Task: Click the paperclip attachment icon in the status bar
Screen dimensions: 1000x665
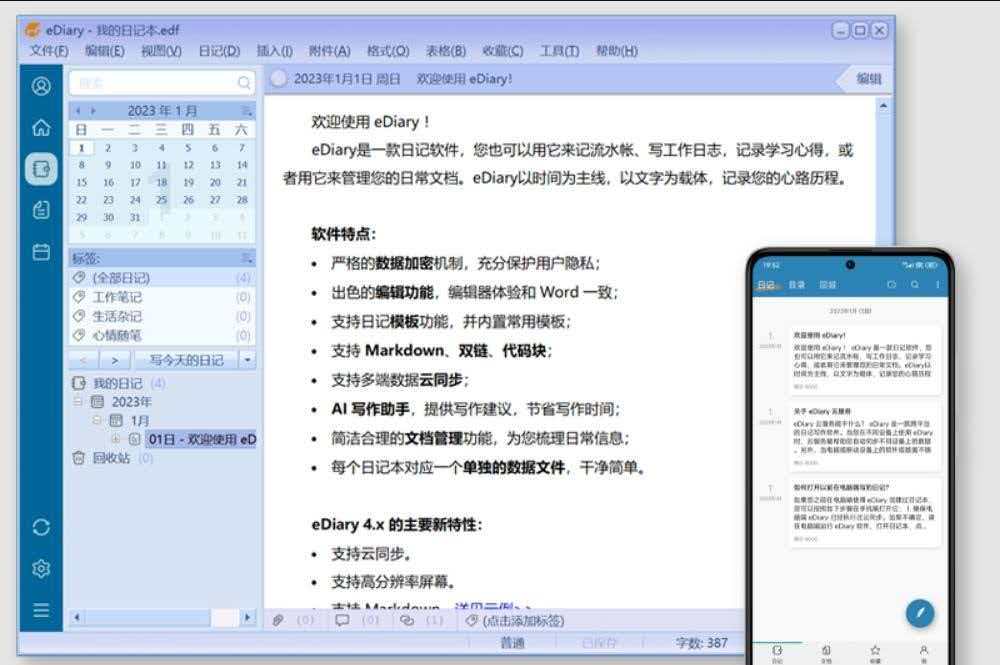Action: pos(277,620)
